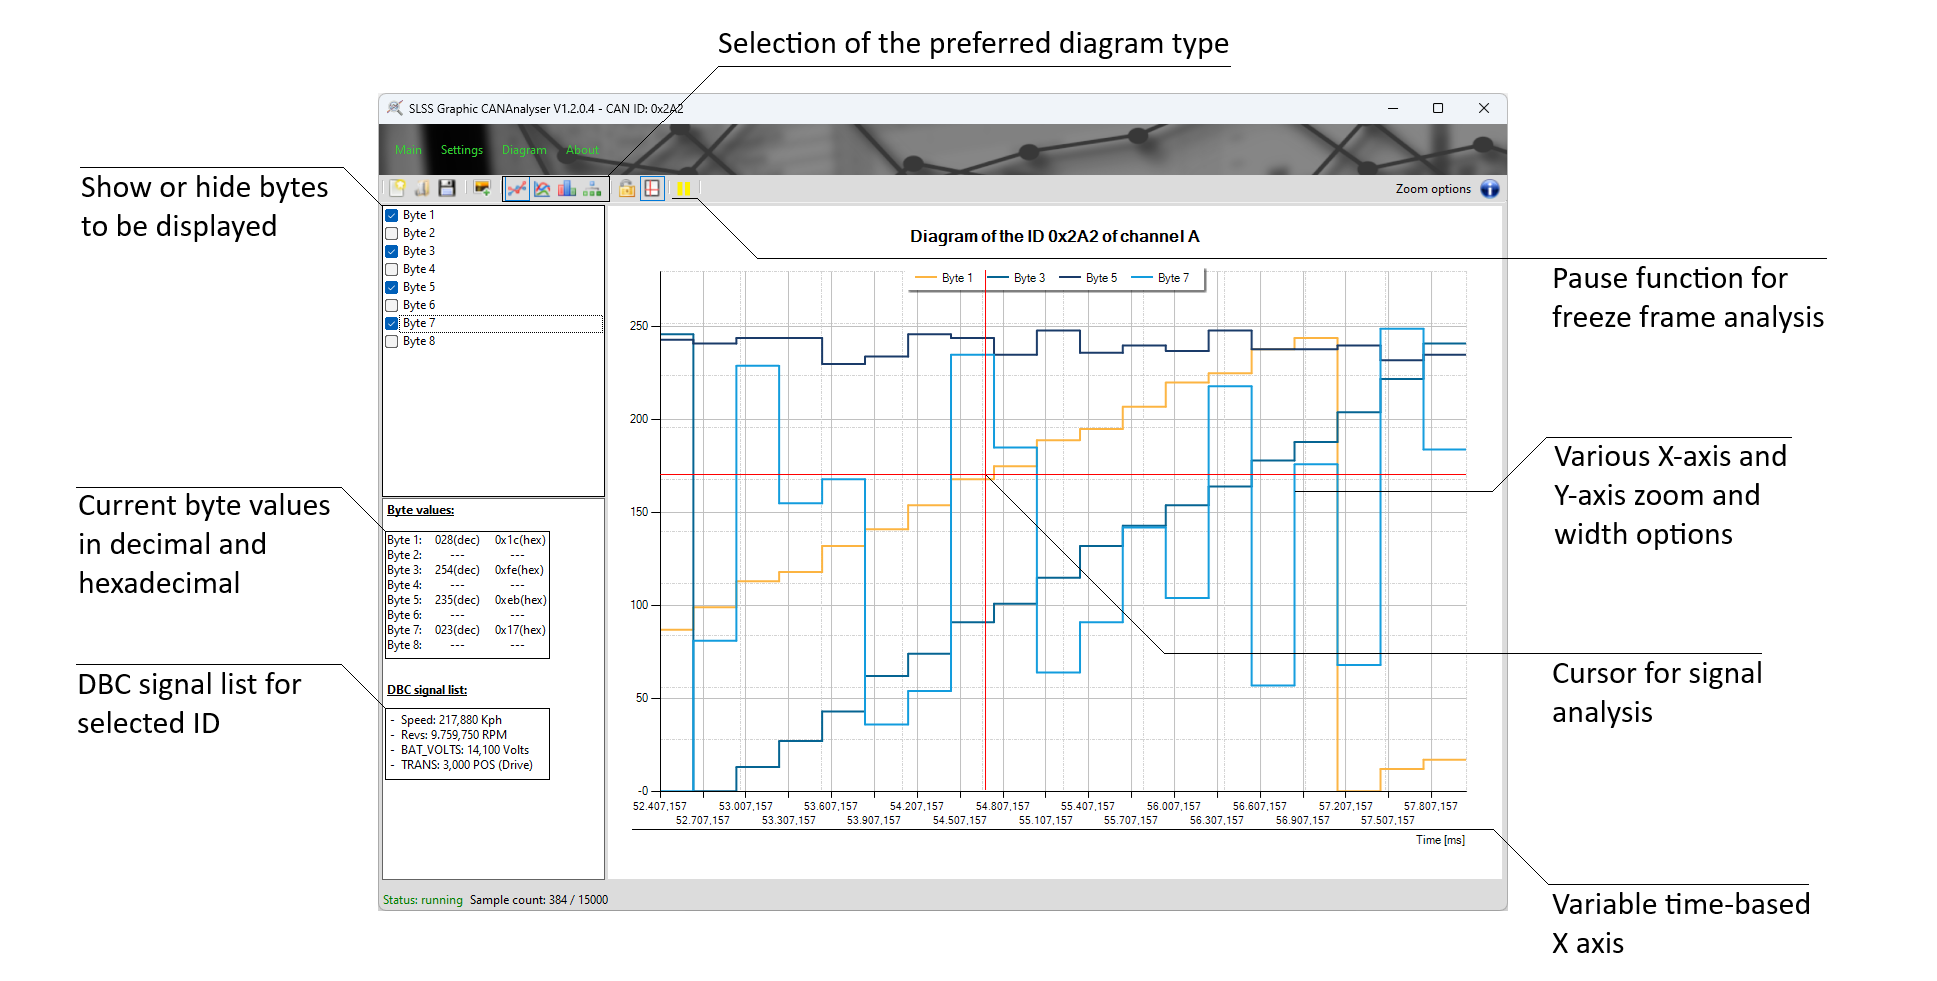The width and height of the screenshot is (1937, 981).
Task: Click the blue info icon
Action: (1490, 189)
